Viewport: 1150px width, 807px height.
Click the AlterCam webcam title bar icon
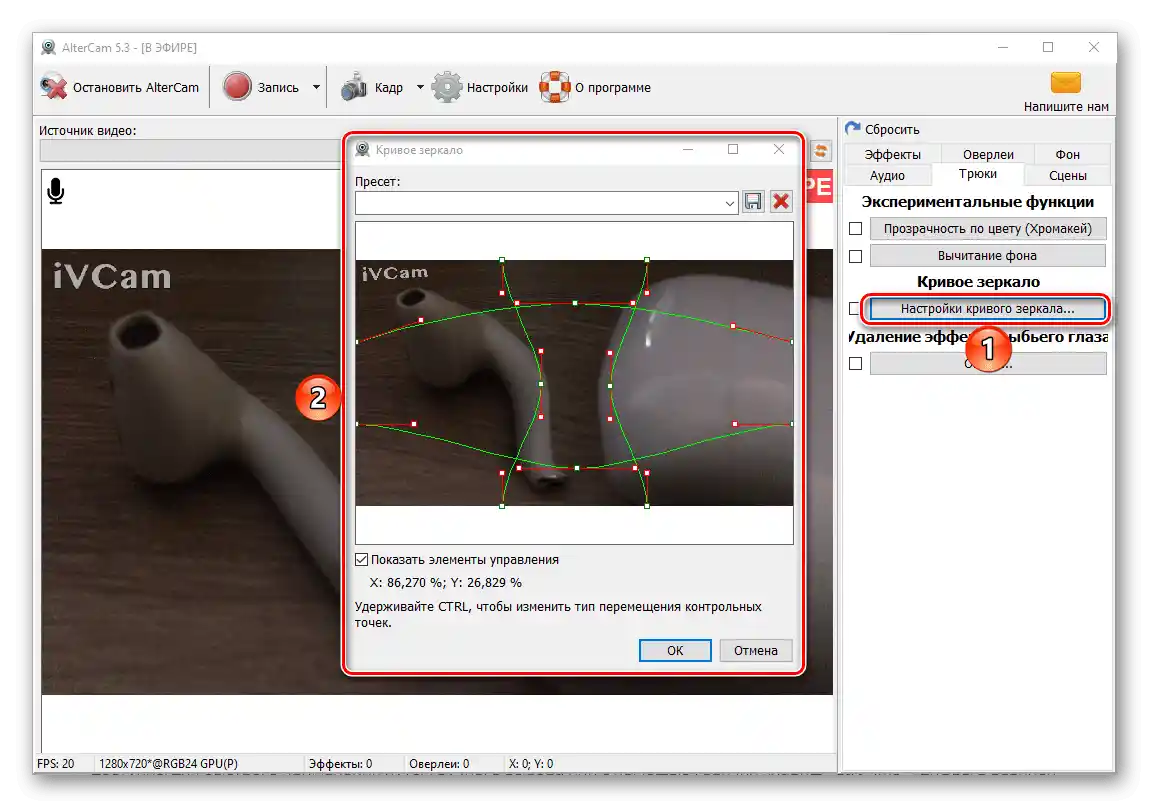pos(48,48)
